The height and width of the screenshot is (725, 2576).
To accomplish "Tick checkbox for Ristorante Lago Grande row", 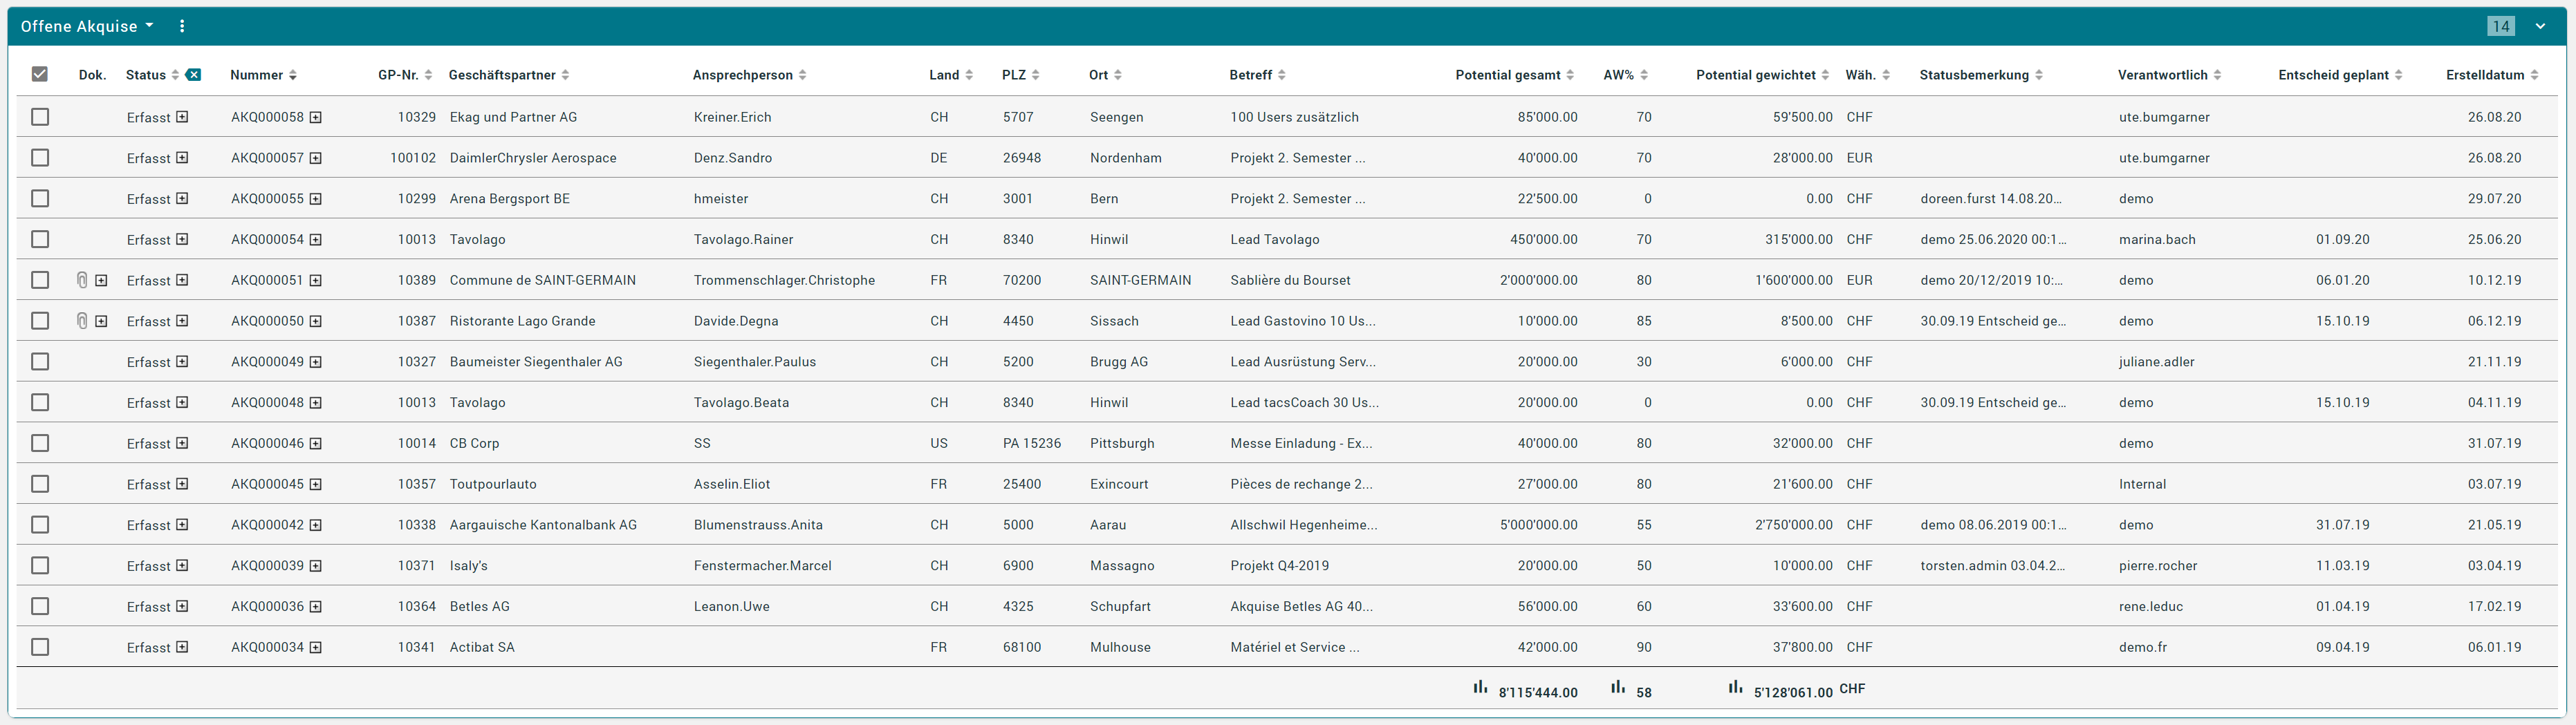I will pos(40,321).
